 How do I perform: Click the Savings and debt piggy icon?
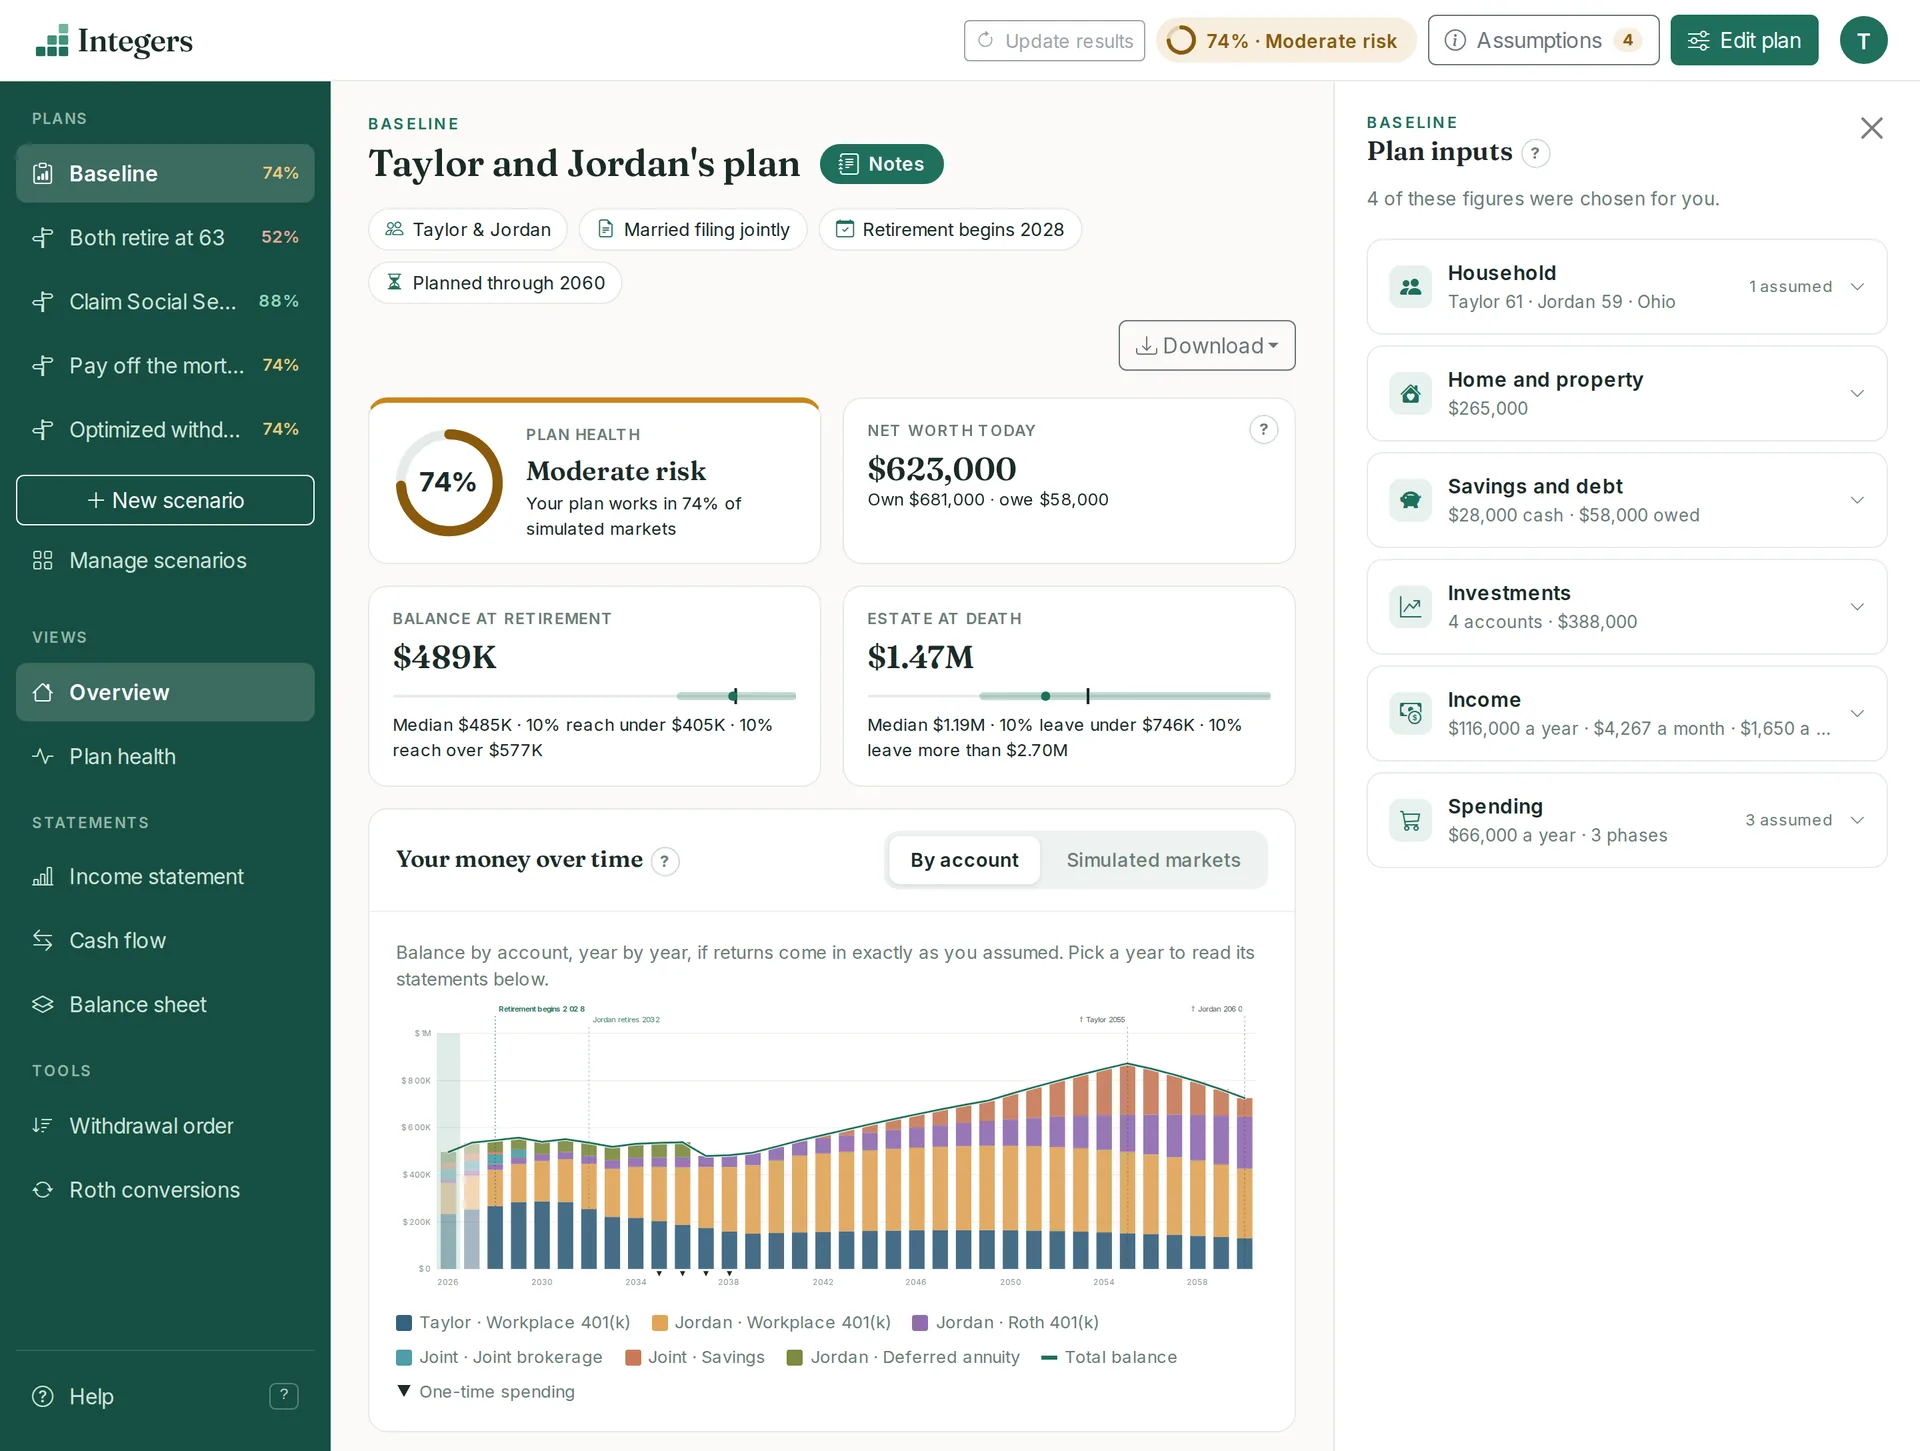tap(1410, 500)
